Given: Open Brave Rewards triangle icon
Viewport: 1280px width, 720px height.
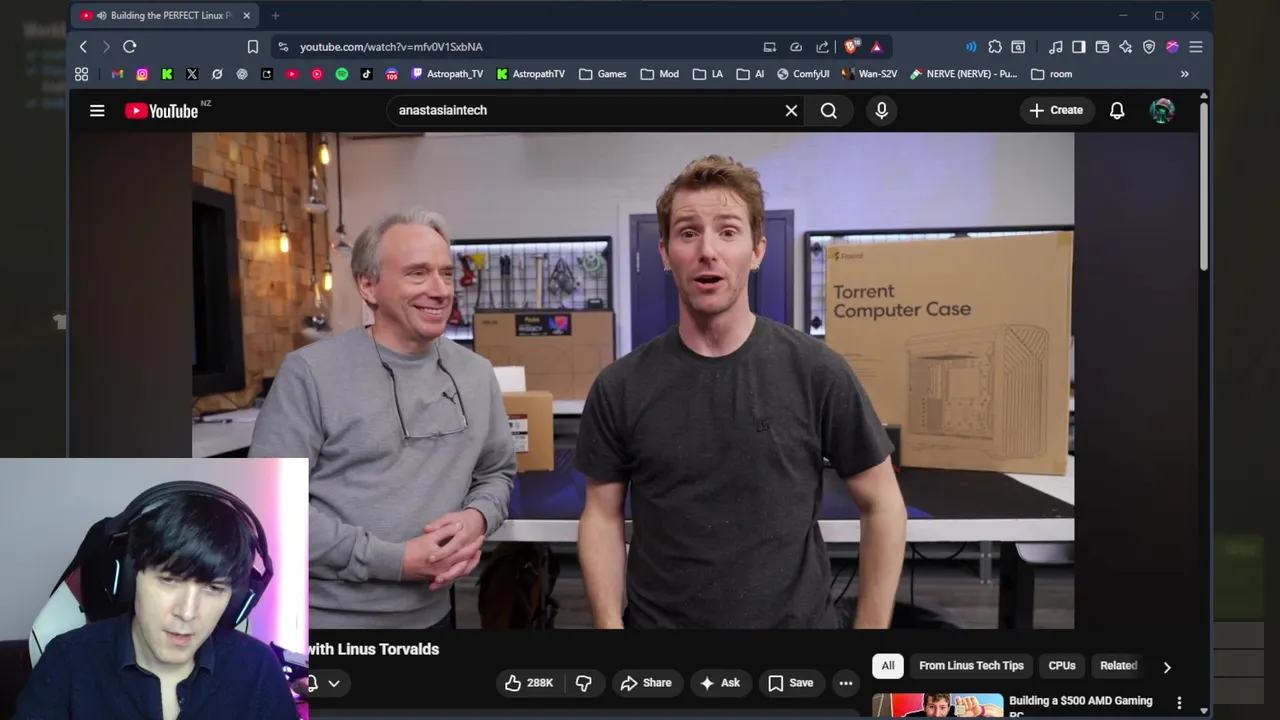Looking at the screenshot, I should (876, 47).
